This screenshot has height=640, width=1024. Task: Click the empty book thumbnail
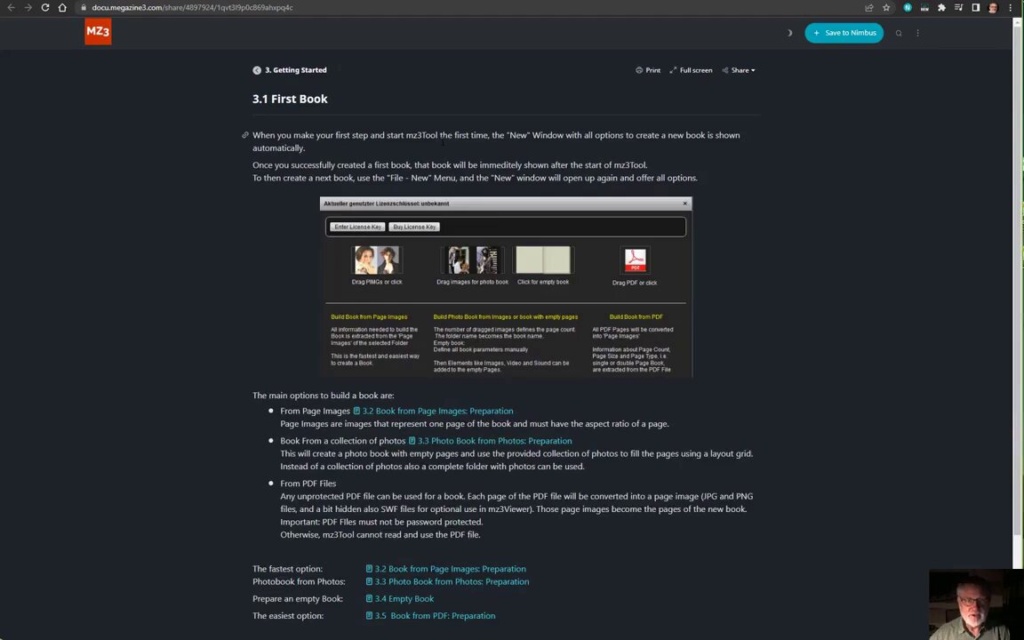pyautogui.click(x=543, y=260)
